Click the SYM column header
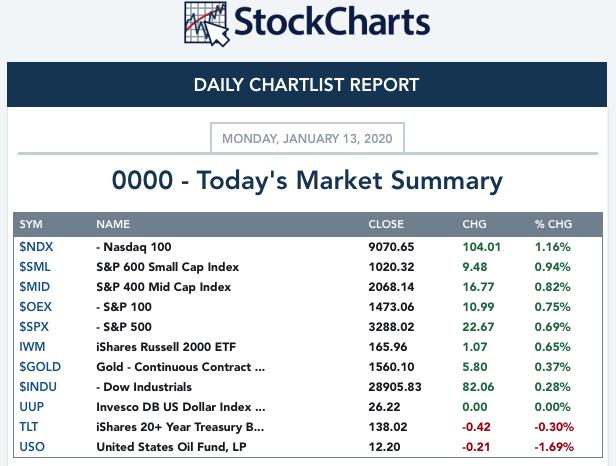 pyautogui.click(x=31, y=224)
